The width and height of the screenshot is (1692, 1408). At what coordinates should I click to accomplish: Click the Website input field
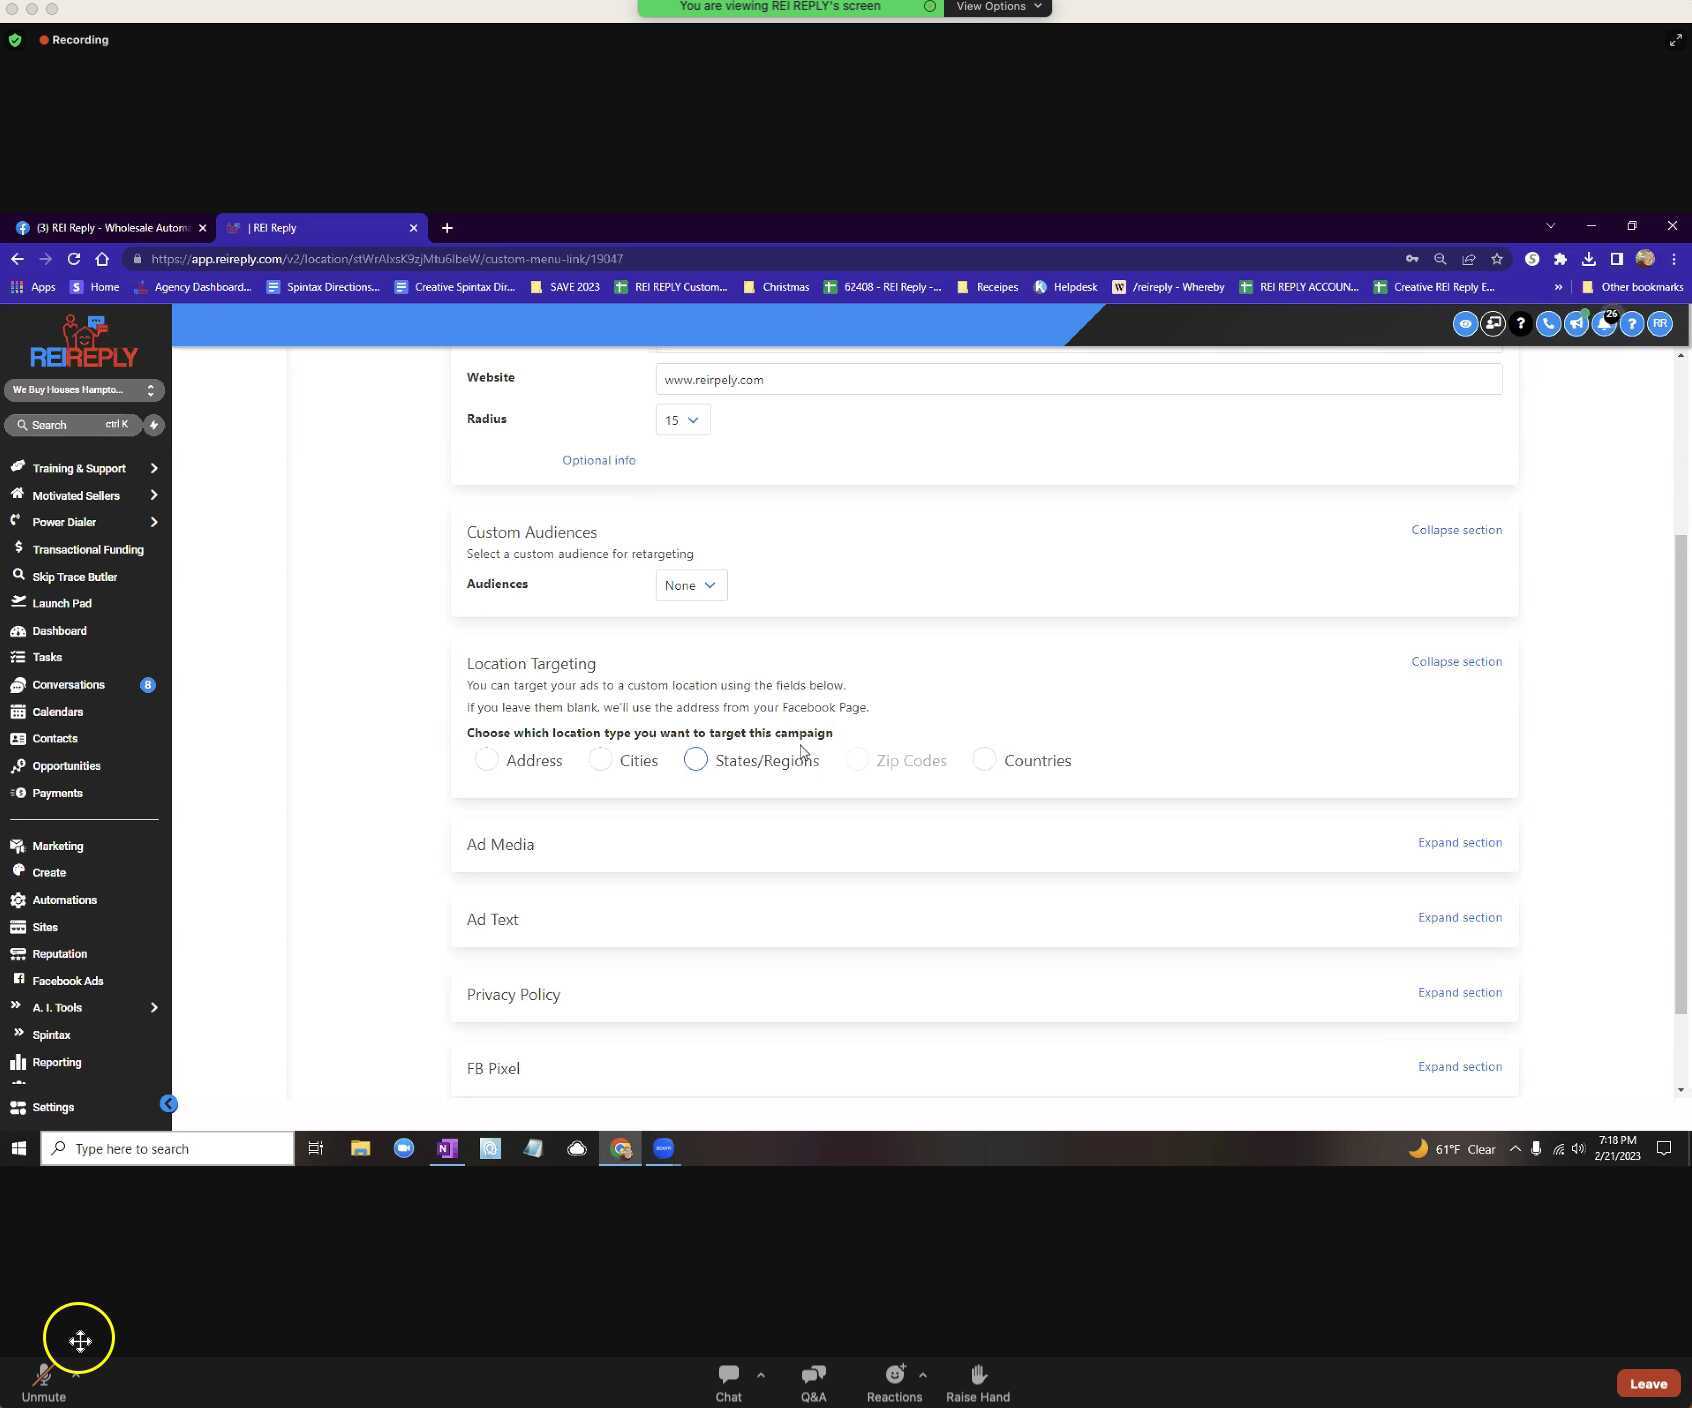coord(1077,380)
